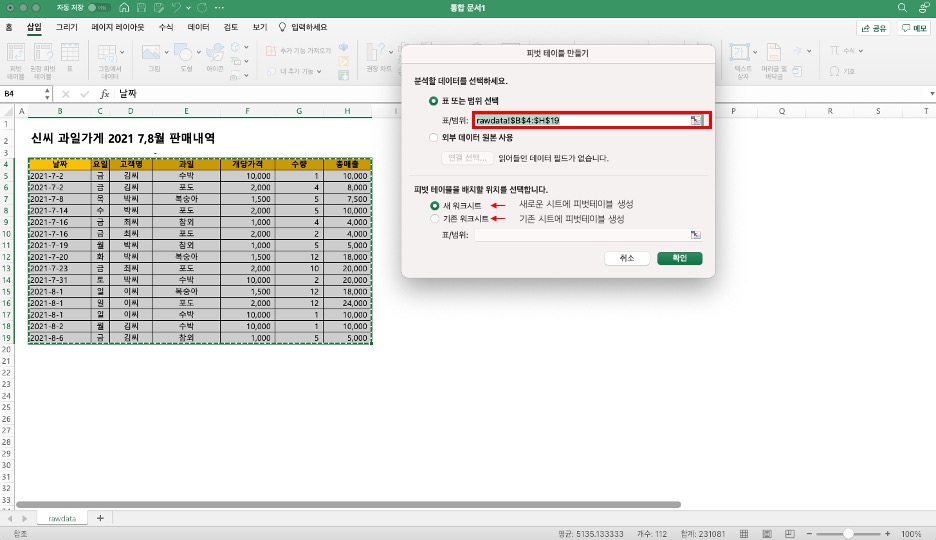Viewport: 936px width, 540px height.
Task: Choose the '외부 데이터 원본 사용' radio button
Action: [x=433, y=137]
